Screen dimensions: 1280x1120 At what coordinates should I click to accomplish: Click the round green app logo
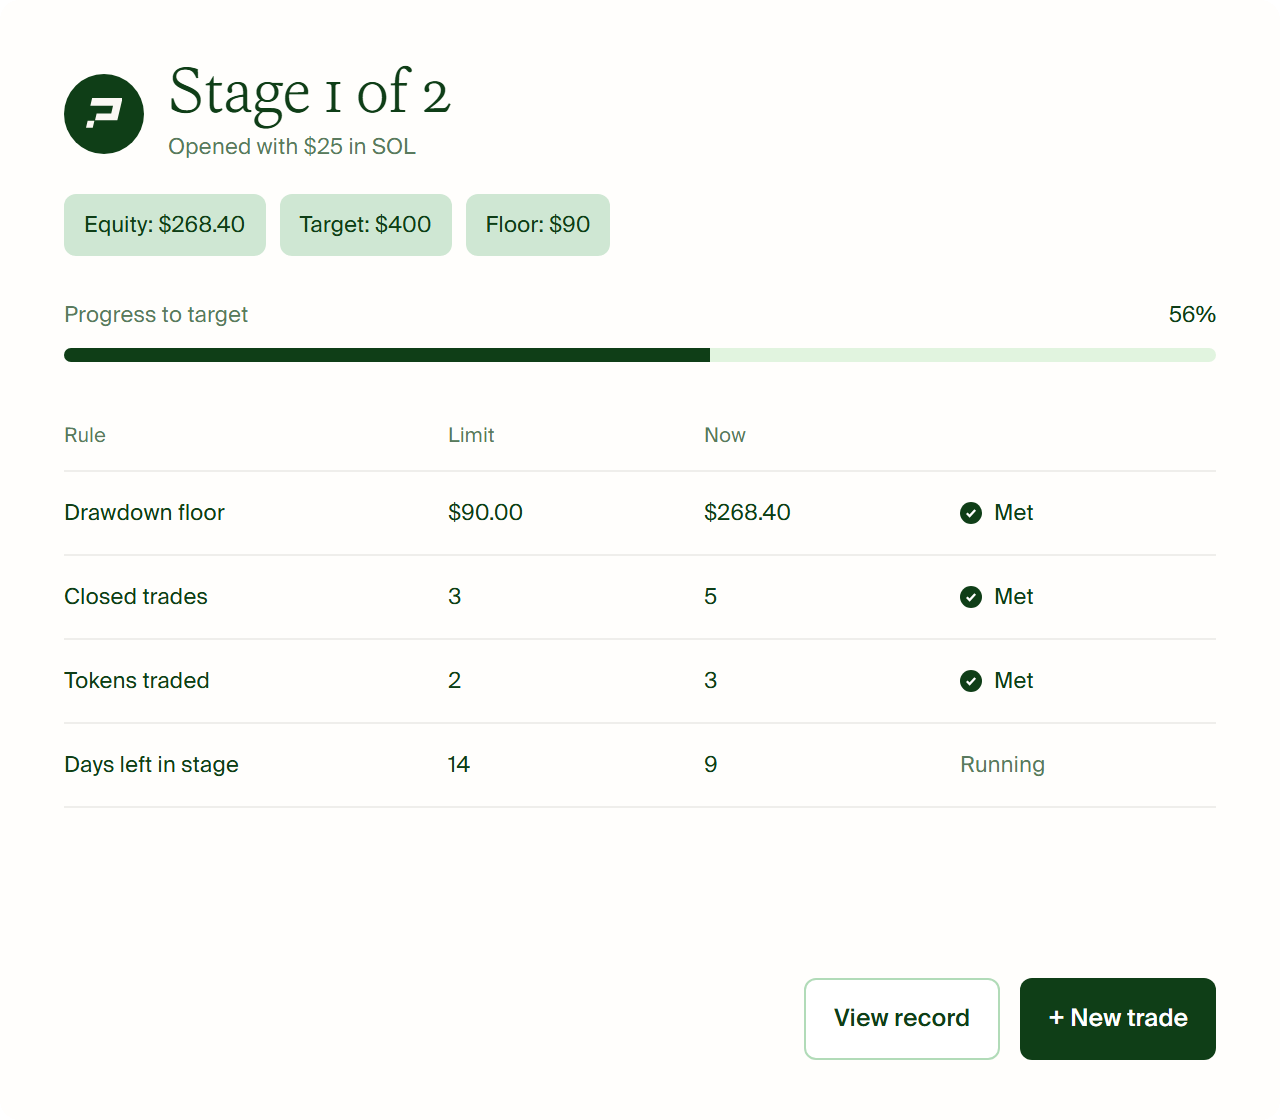point(104,114)
